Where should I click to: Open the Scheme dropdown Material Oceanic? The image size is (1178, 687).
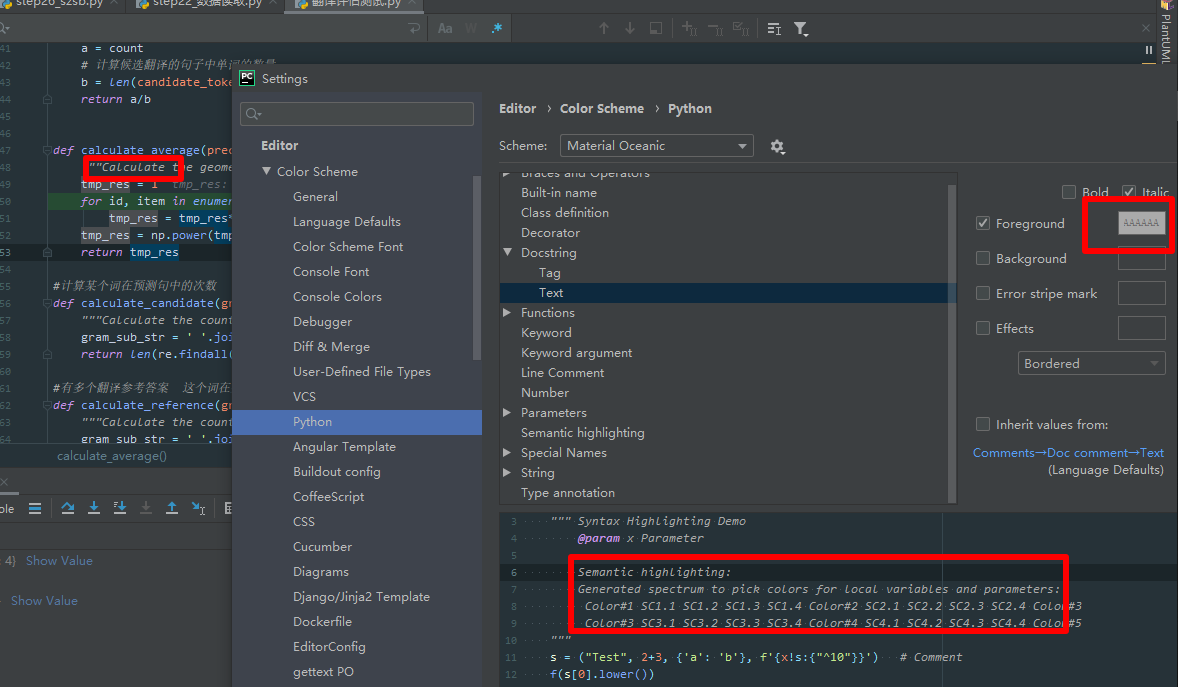[x=657, y=146]
